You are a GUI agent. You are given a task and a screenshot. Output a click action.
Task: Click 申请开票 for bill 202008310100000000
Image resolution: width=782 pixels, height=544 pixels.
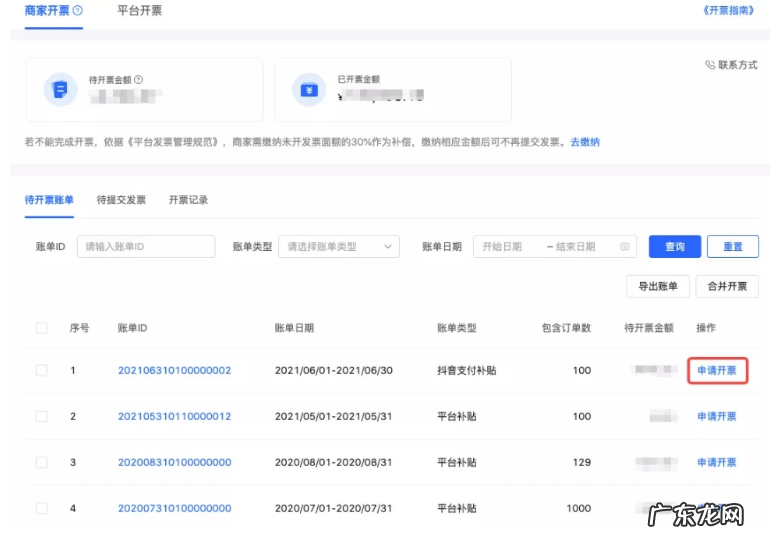717,462
